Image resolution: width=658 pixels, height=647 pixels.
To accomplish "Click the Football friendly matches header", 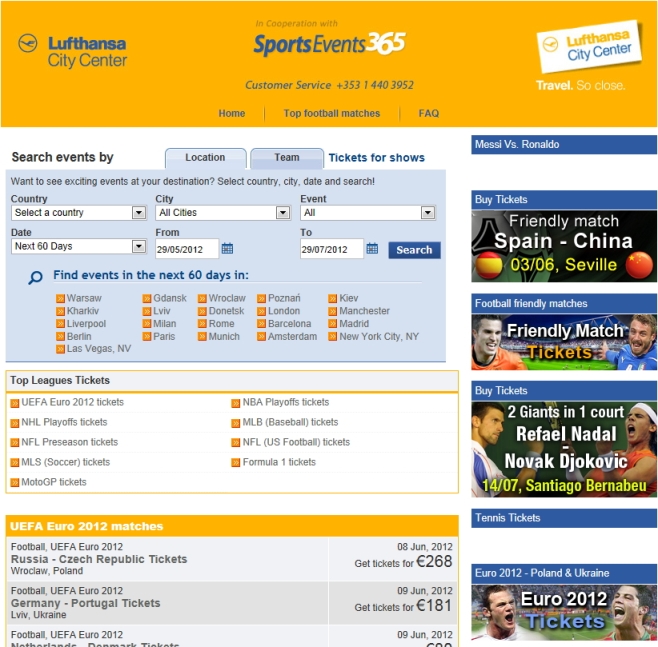I will (564, 304).
